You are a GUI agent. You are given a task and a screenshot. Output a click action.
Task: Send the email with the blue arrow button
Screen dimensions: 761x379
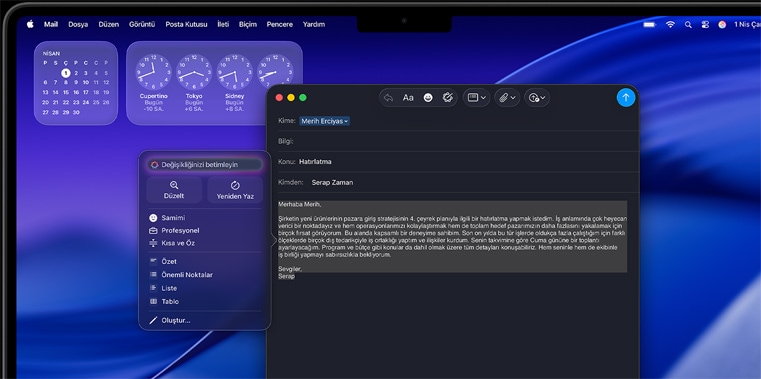pyautogui.click(x=626, y=98)
